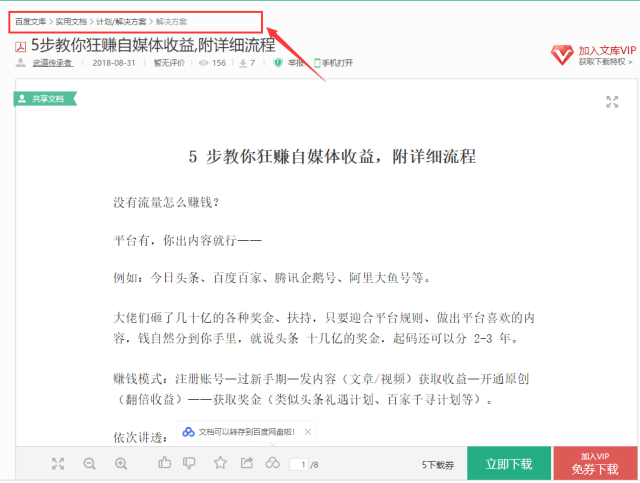The image size is (640, 483).
Task: Like the document with thumbs up
Action: [164, 463]
